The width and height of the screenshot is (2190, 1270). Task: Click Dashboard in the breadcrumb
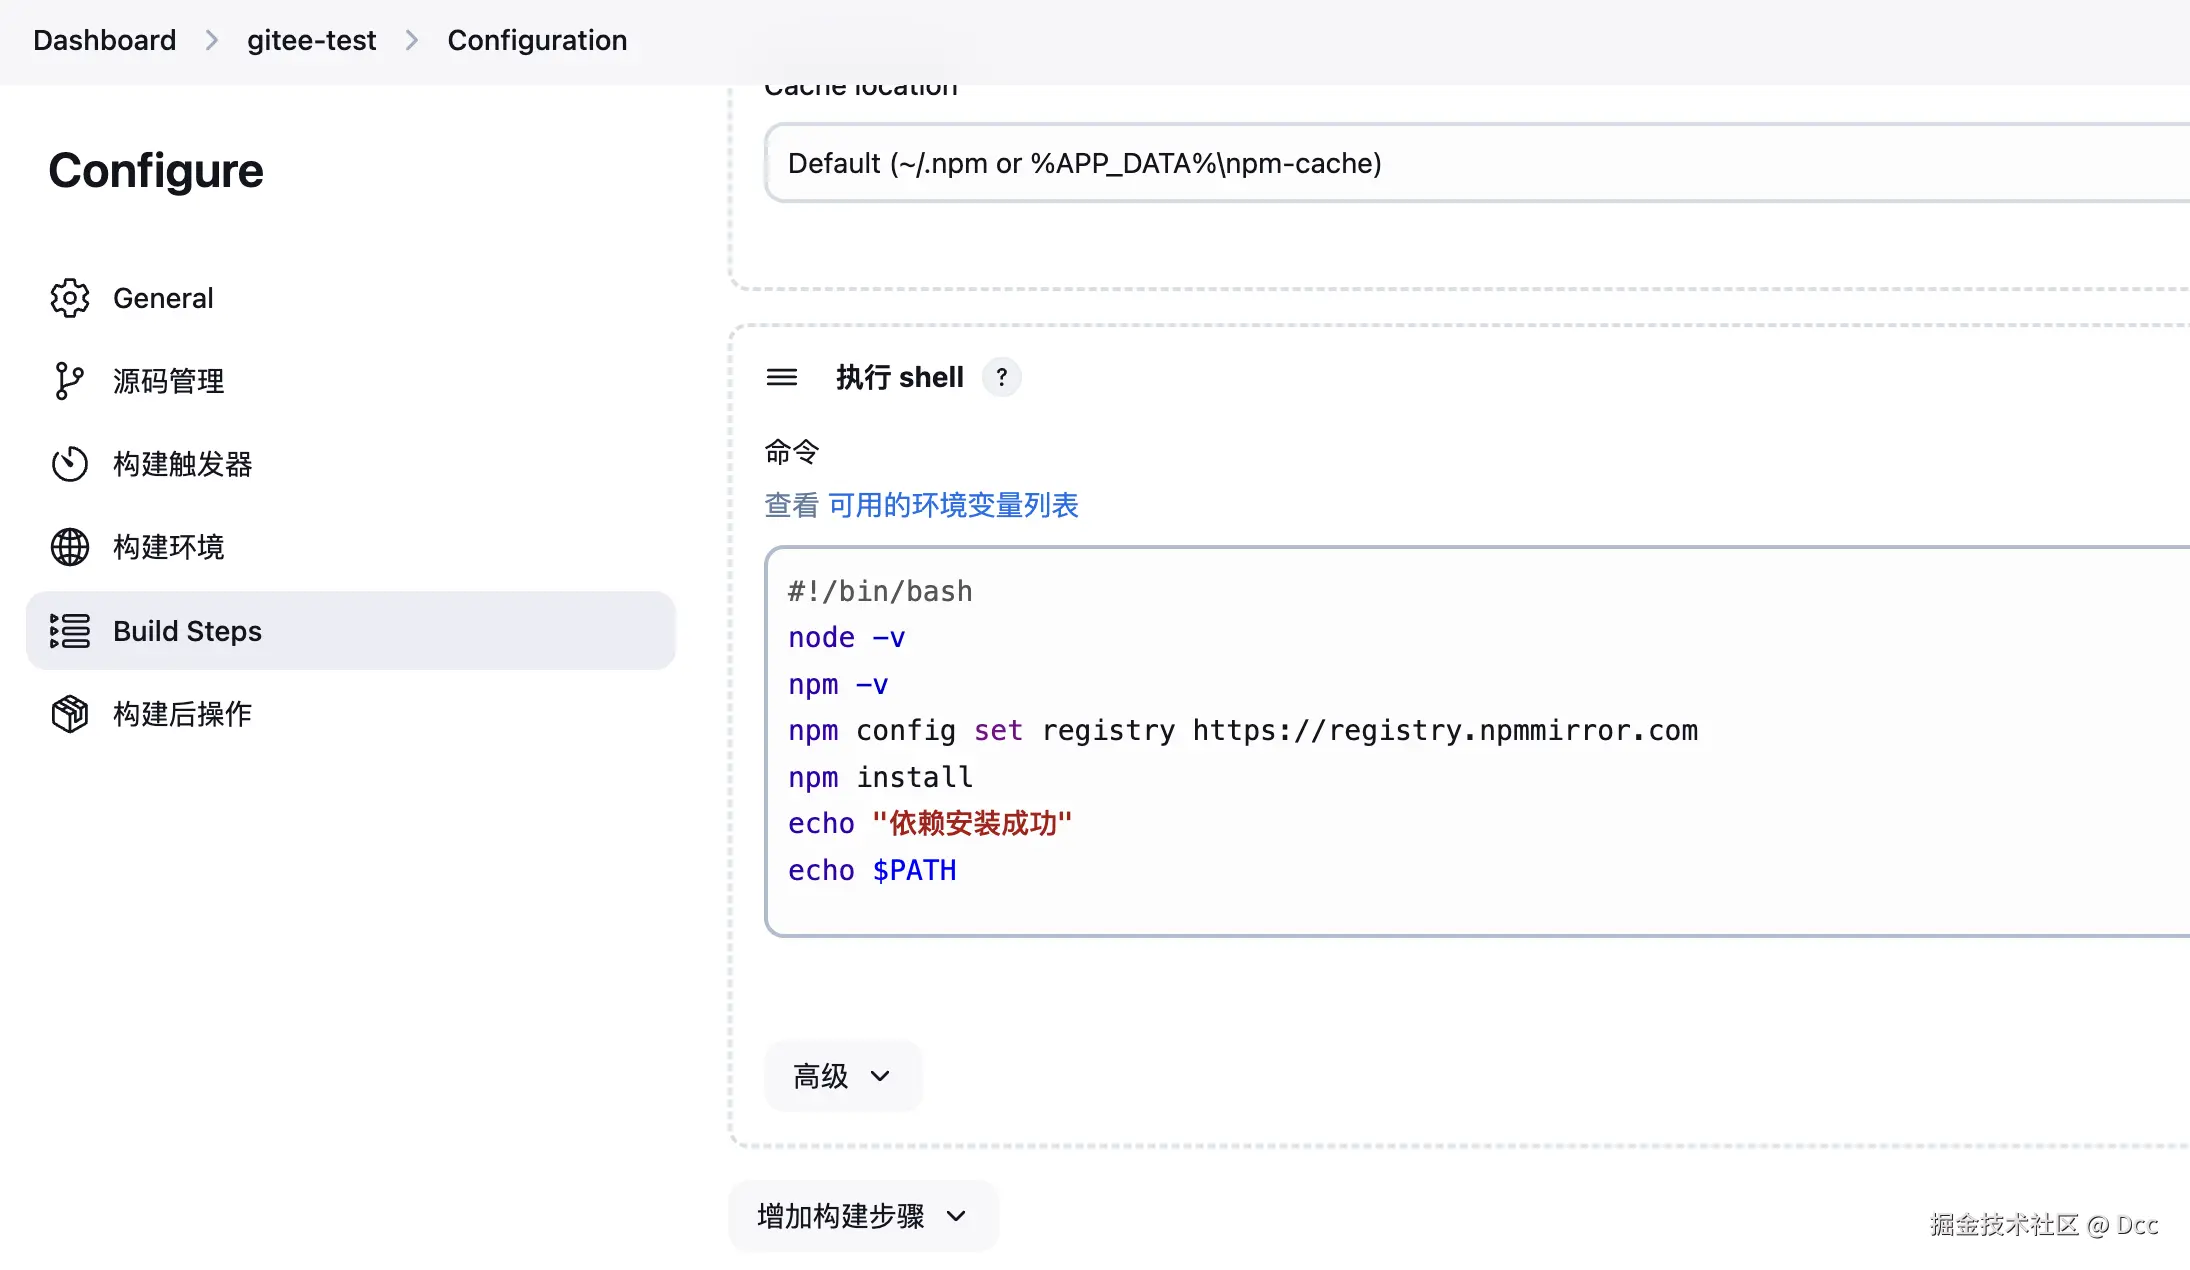pos(104,40)
